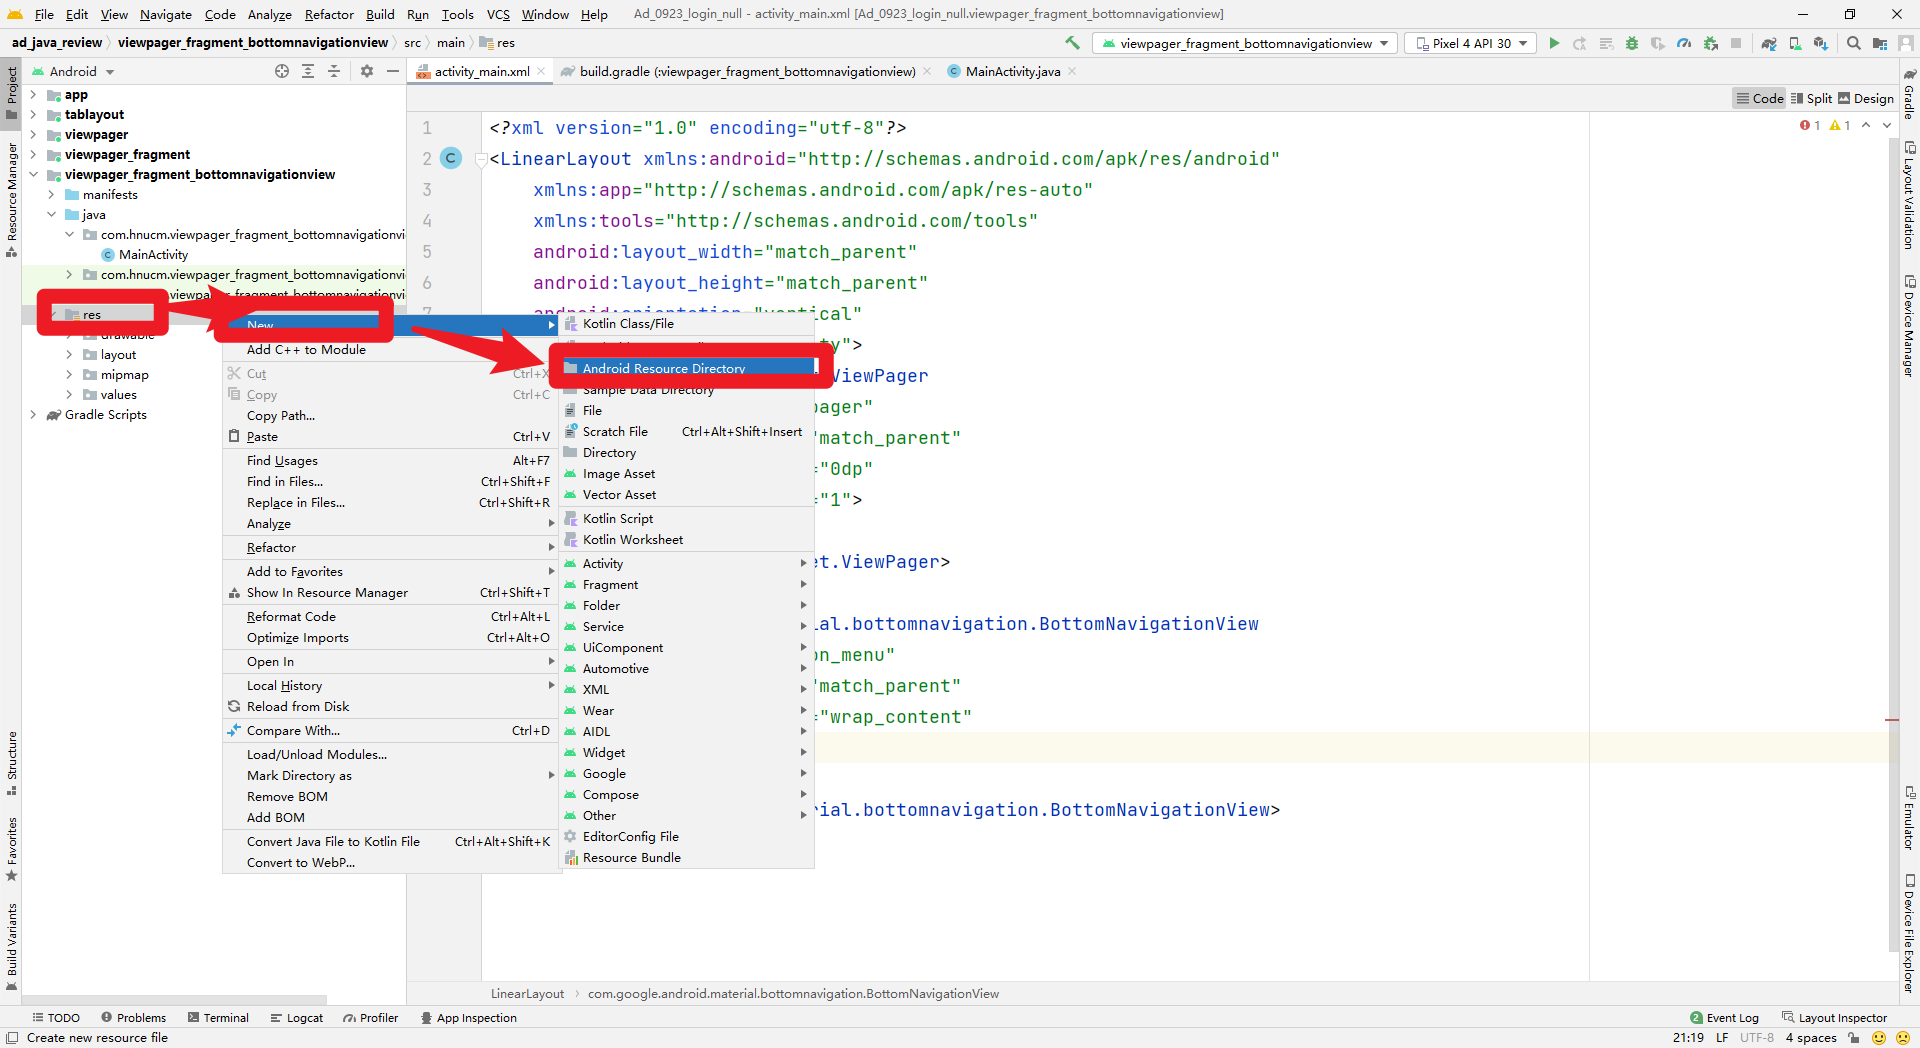The width and height of the screenshot is (1920, 1048).
Task: Expand the manifests folder
Action: (51, 195)
